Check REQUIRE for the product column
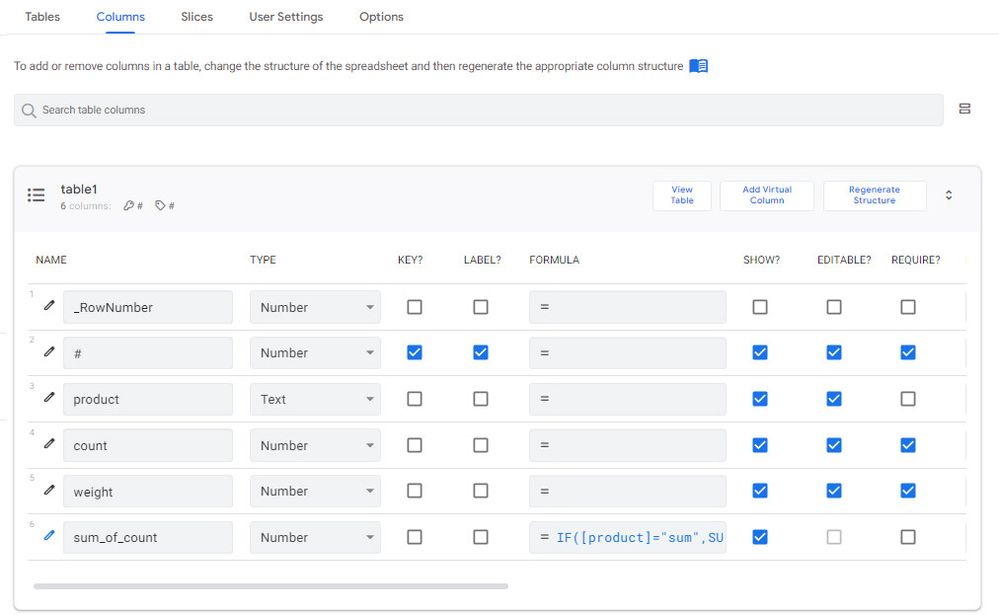 pyautogui.click(x=908, y=399)
